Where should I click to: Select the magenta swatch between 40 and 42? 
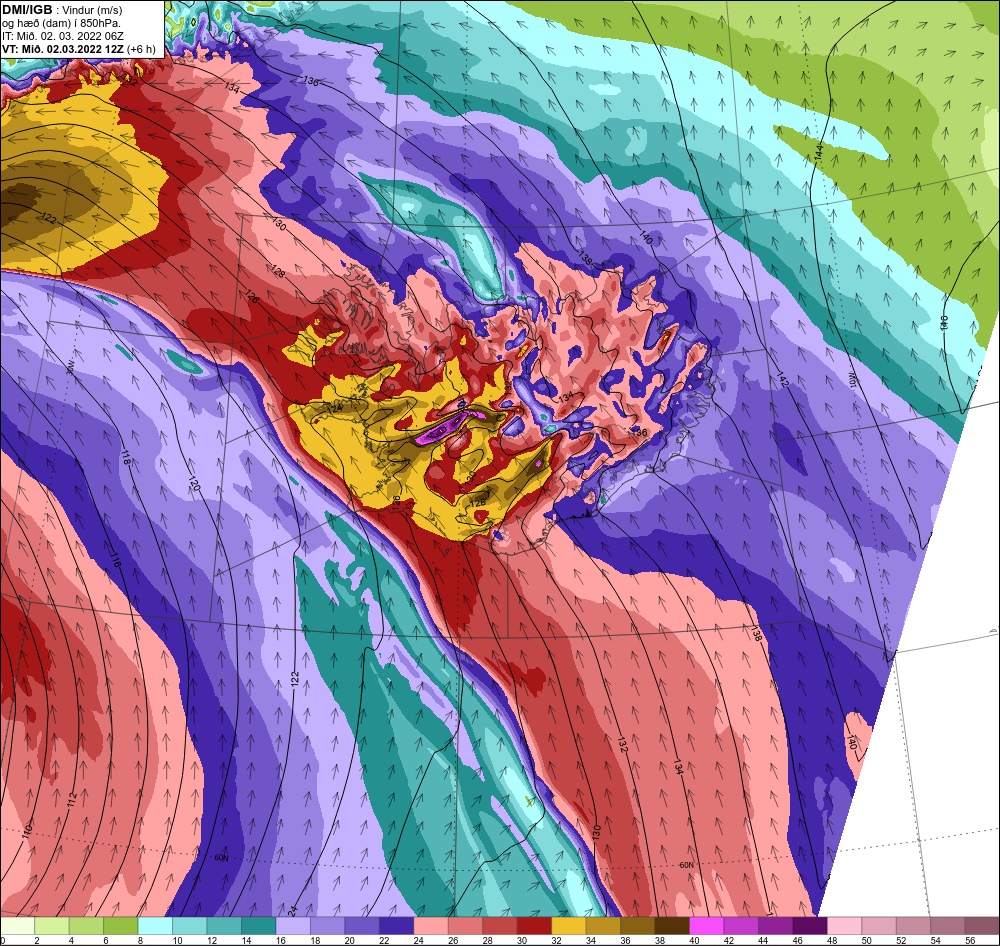click(x=707, y=926)
